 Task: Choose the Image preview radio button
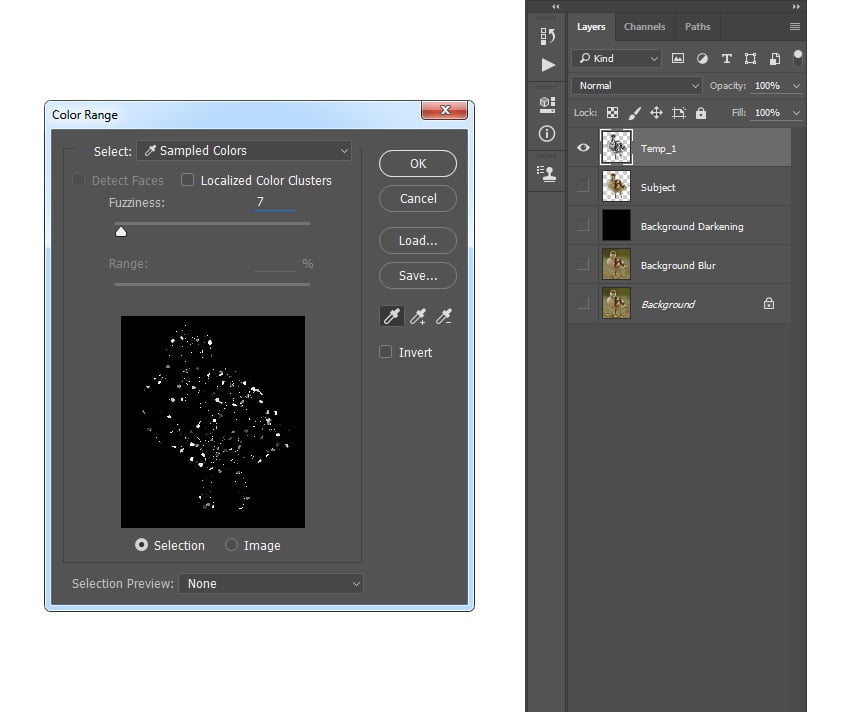click(232, 545)
